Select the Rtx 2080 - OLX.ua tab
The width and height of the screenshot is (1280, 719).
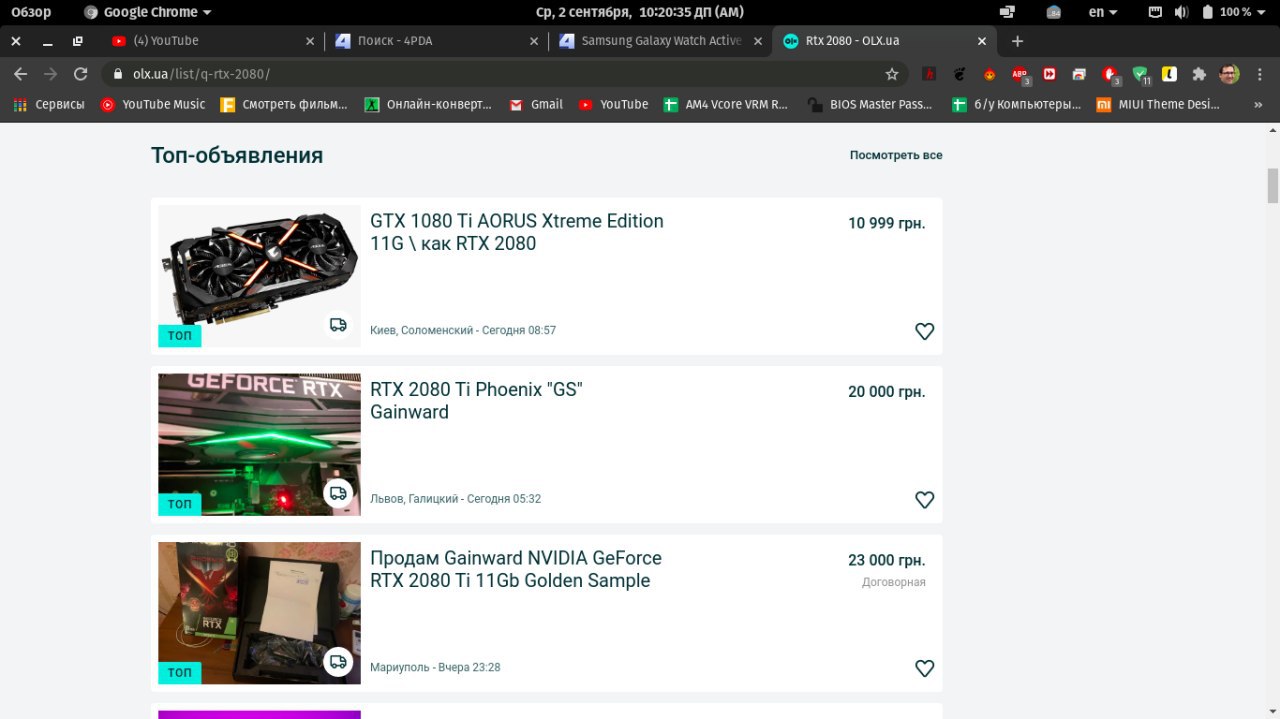coord(885,41)
